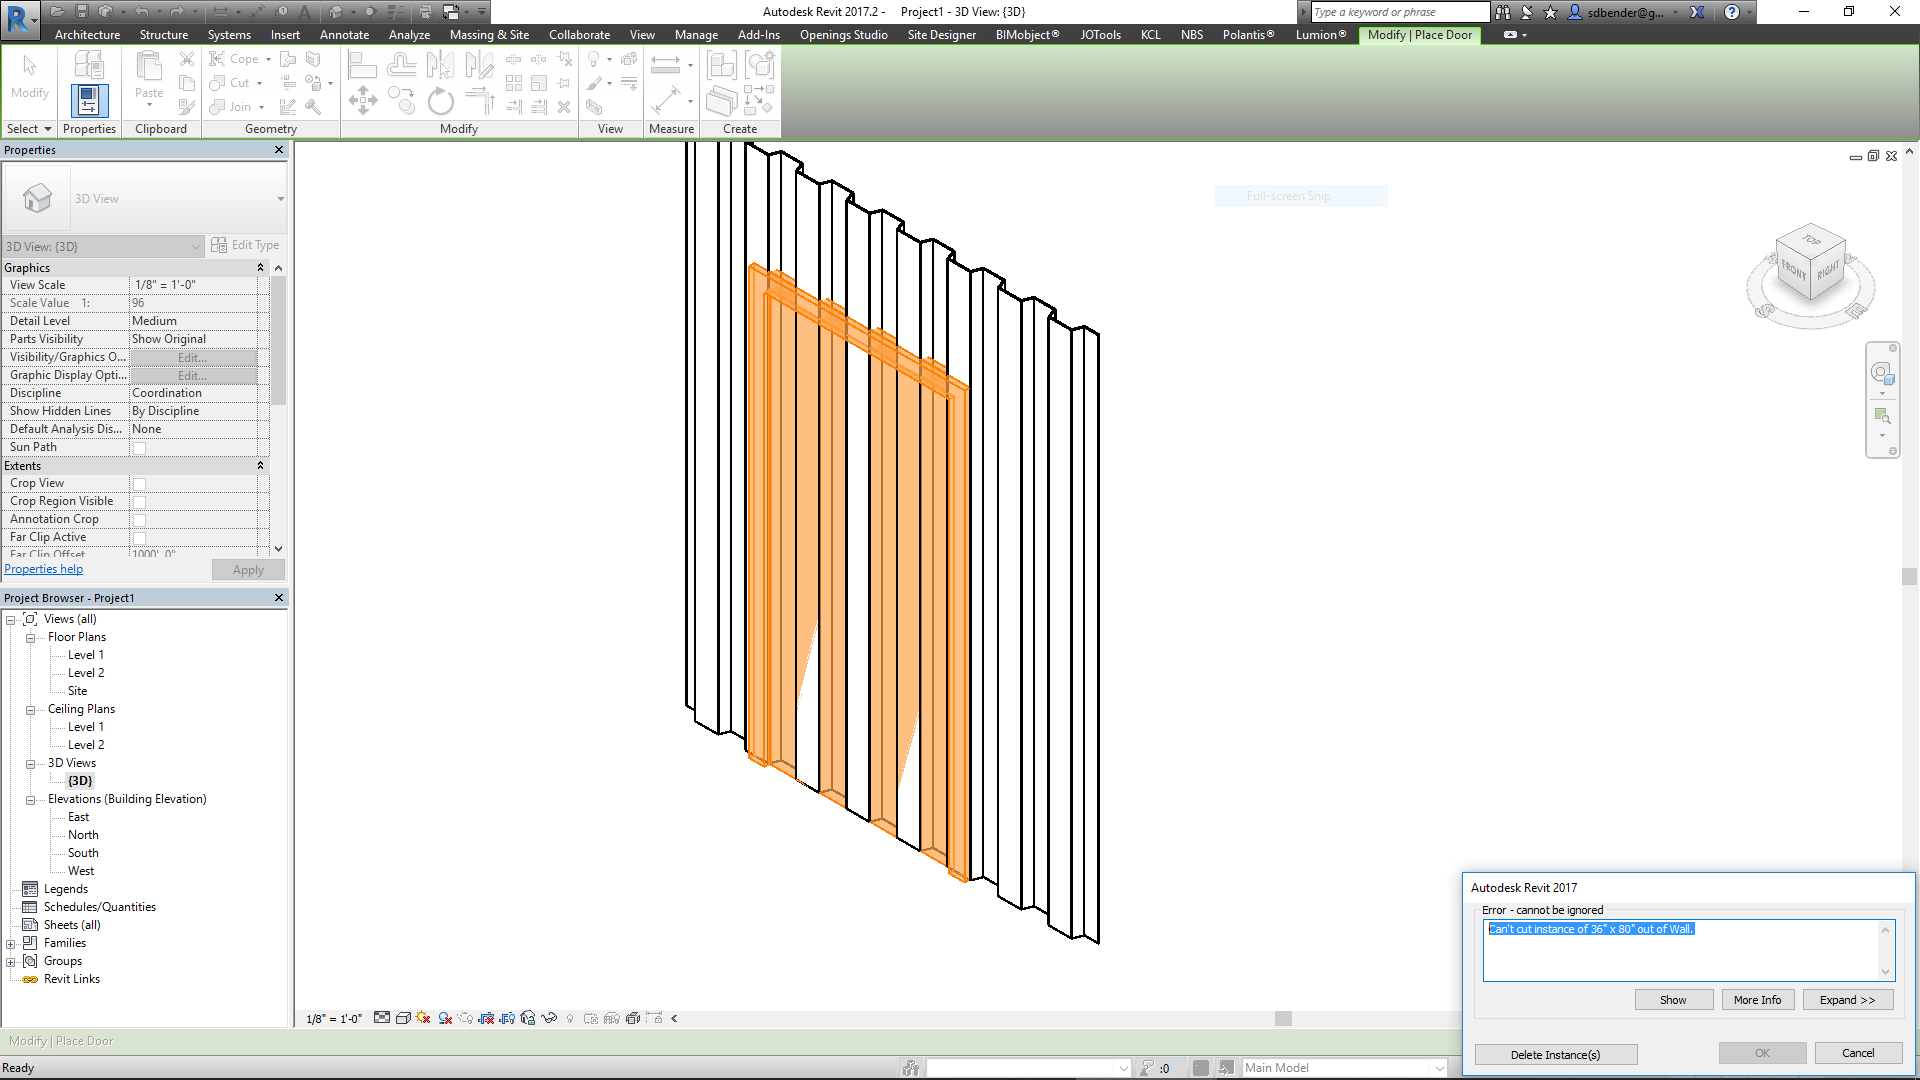The image size is (1920, 1080).
Task: Open the Select panel dropdown
Action: 29,129
